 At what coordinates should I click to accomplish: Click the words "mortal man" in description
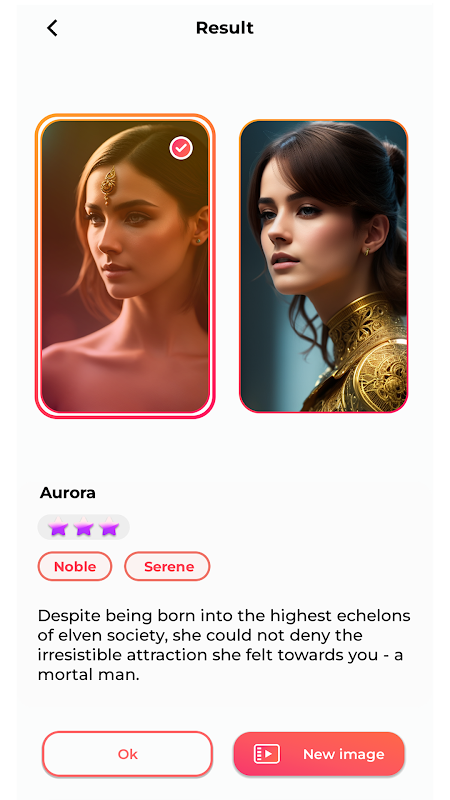(x=88, y=676)
